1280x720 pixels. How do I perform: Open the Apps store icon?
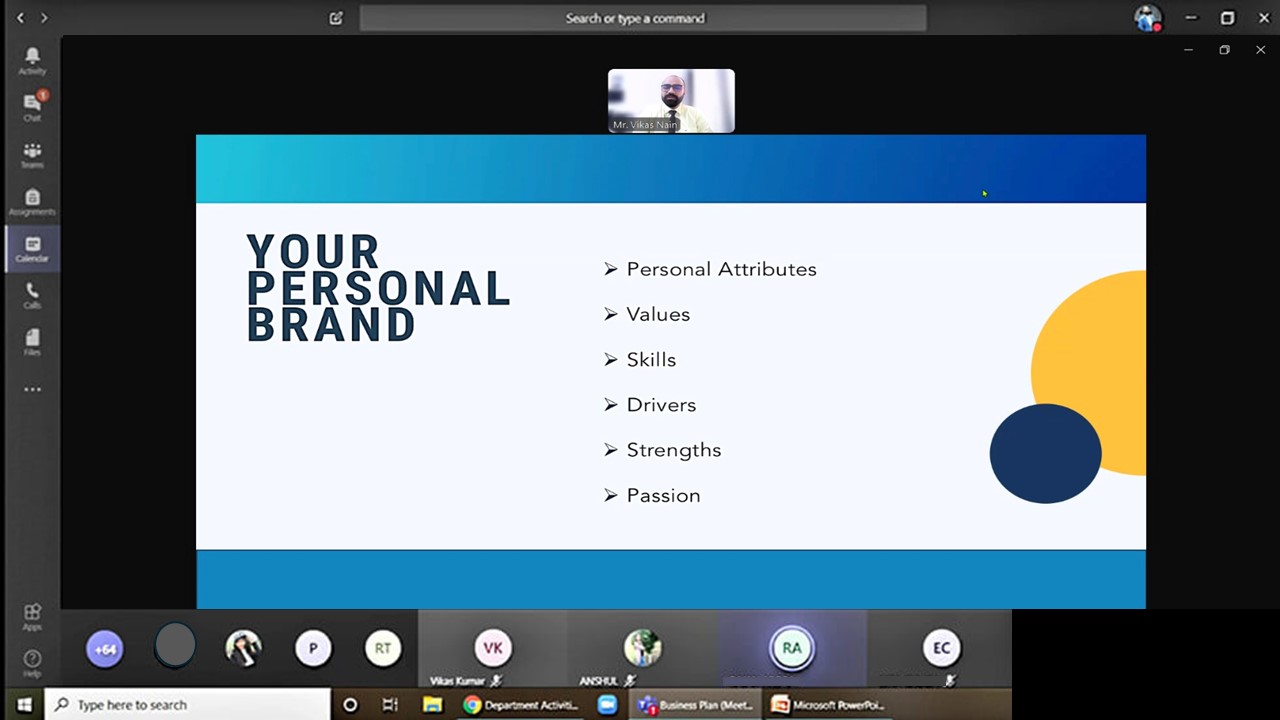click(x=32, y=615)
